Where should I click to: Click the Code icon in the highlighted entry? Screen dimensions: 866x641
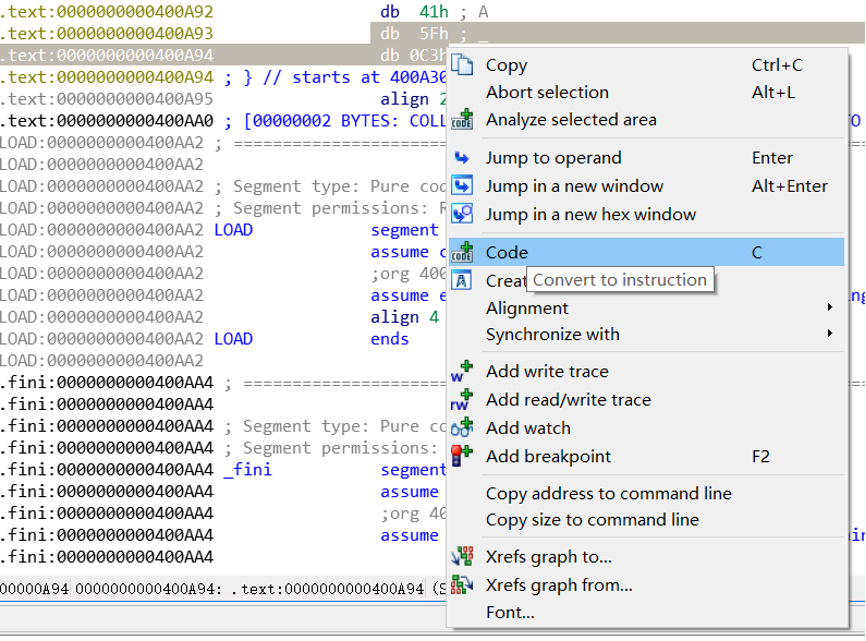tap(462, 252)
